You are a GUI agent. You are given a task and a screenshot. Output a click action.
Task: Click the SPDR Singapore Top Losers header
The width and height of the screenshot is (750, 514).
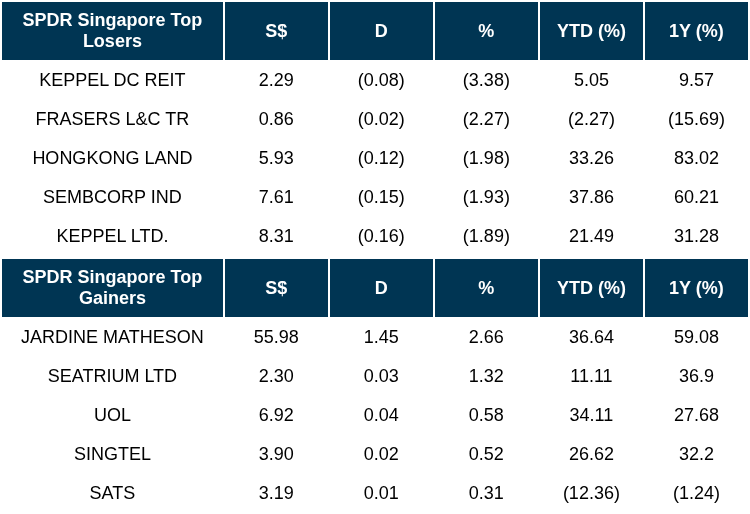pos(112,31)
